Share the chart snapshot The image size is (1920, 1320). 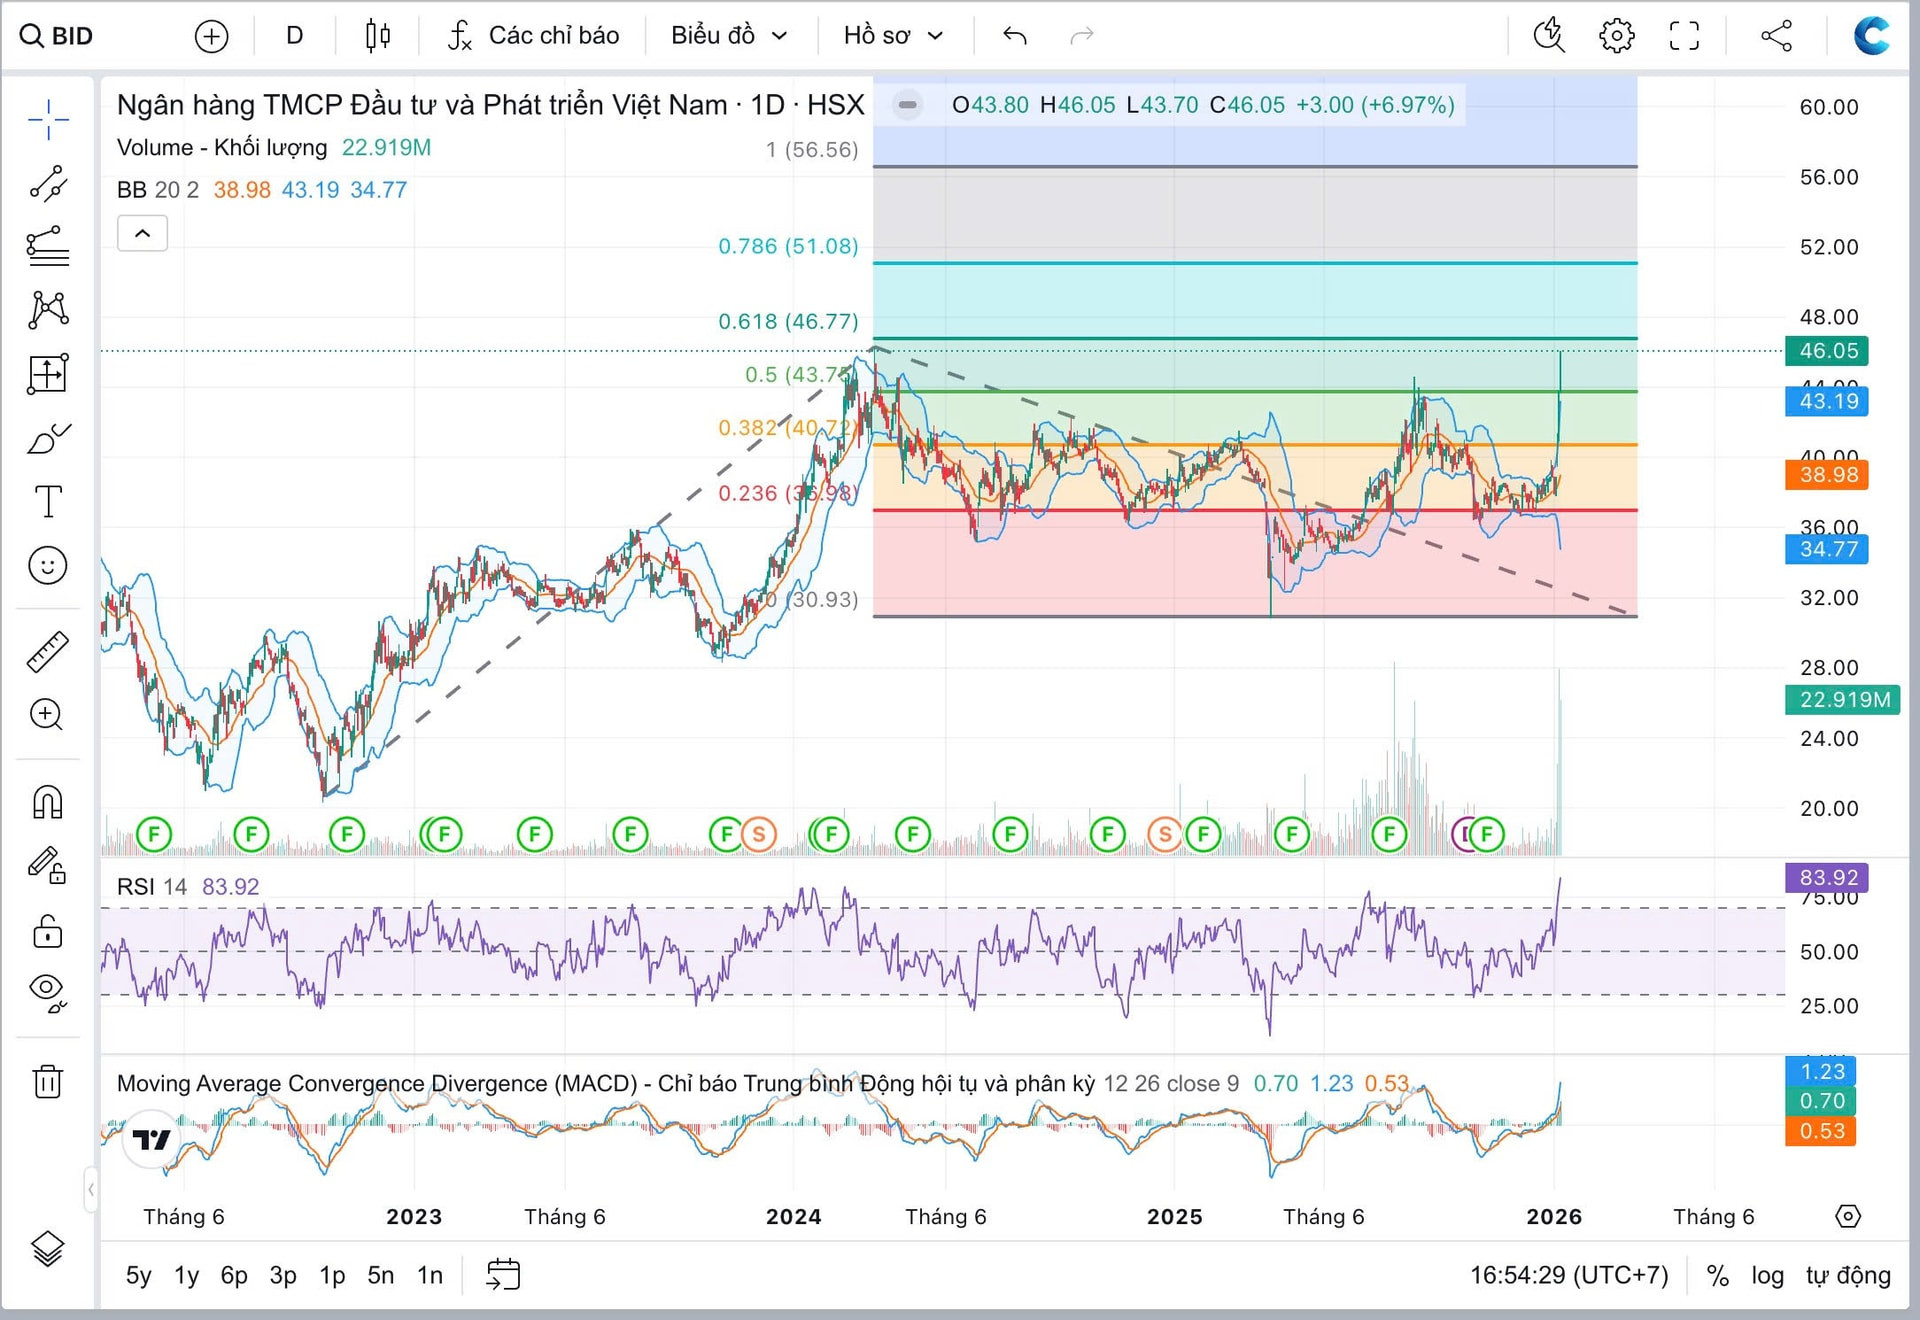1777,36
